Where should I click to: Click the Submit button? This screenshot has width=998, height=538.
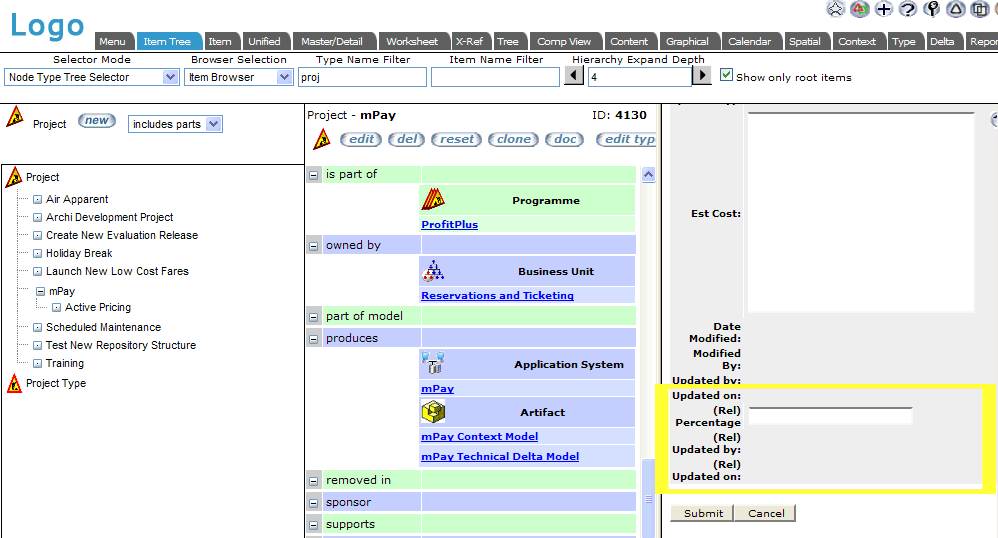point(702,513)
